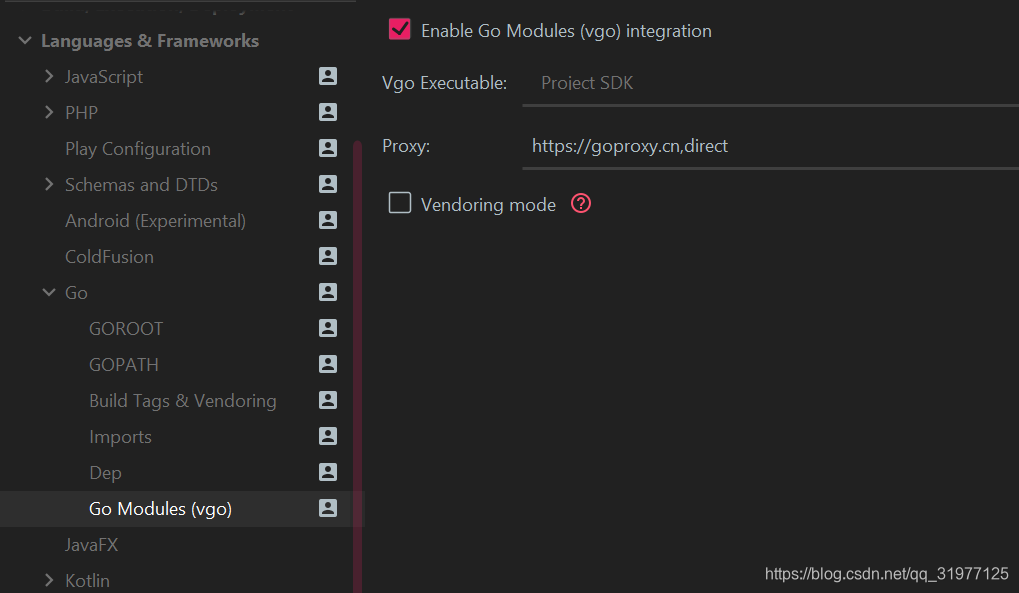Uncheck Enable Go Modules (vgo) integration
1019x593 pixels.
tap(399, 29)
